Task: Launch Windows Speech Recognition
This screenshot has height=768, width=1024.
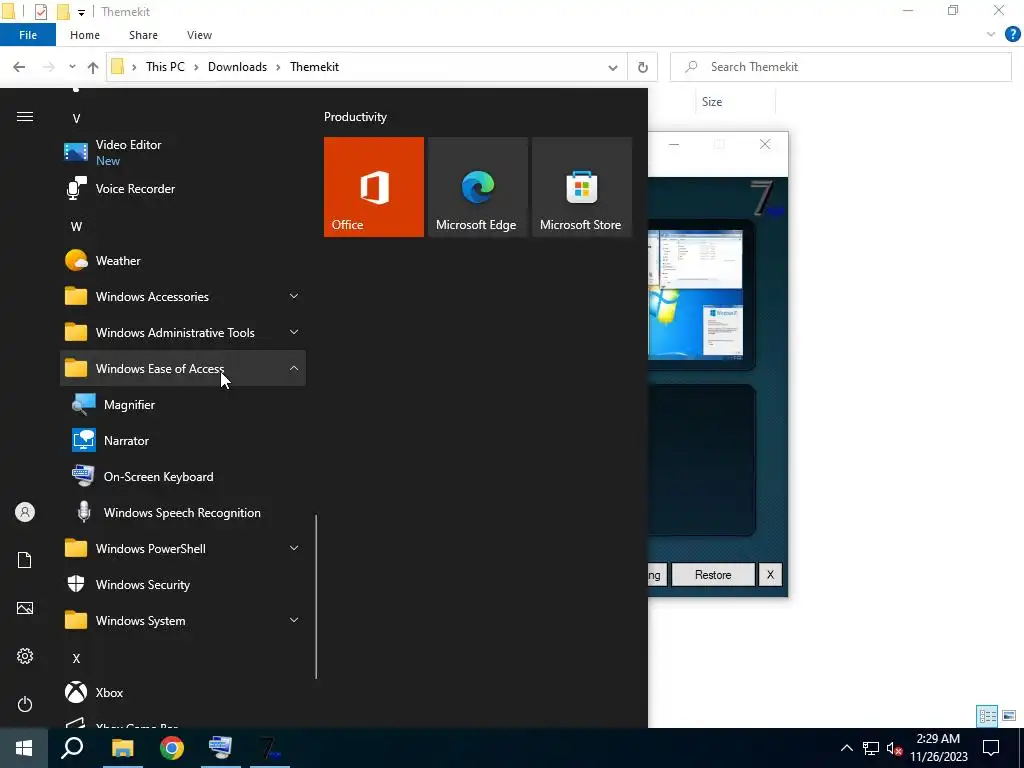Action: 183,513
